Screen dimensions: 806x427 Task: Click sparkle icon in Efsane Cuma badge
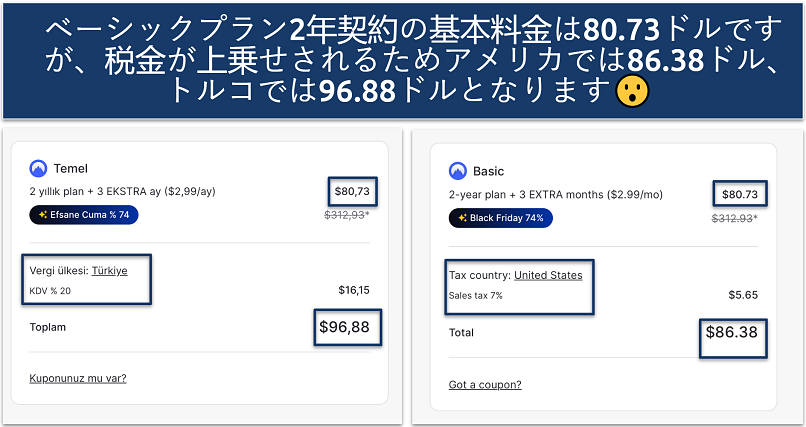click(x=42, y=214)
